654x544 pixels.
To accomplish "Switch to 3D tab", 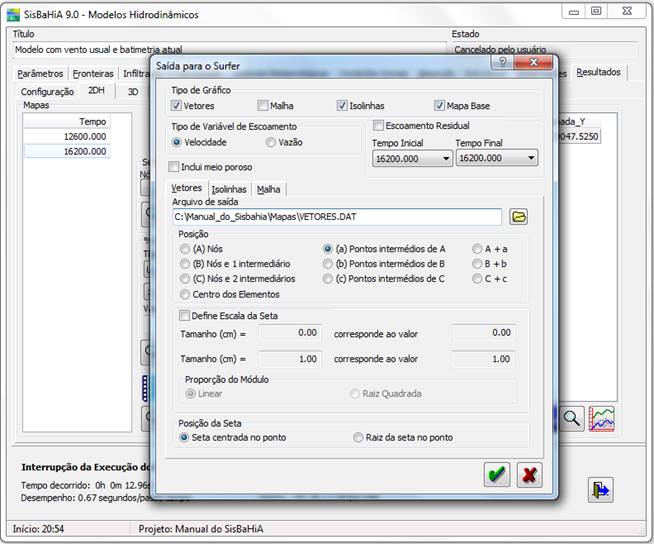I will pos(133,92).
